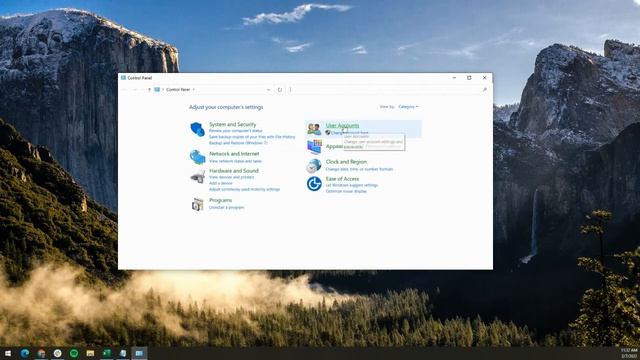This screenshot has width=640, height=360.
Task: Expand the address bar history dropdown
Action: 269,89
